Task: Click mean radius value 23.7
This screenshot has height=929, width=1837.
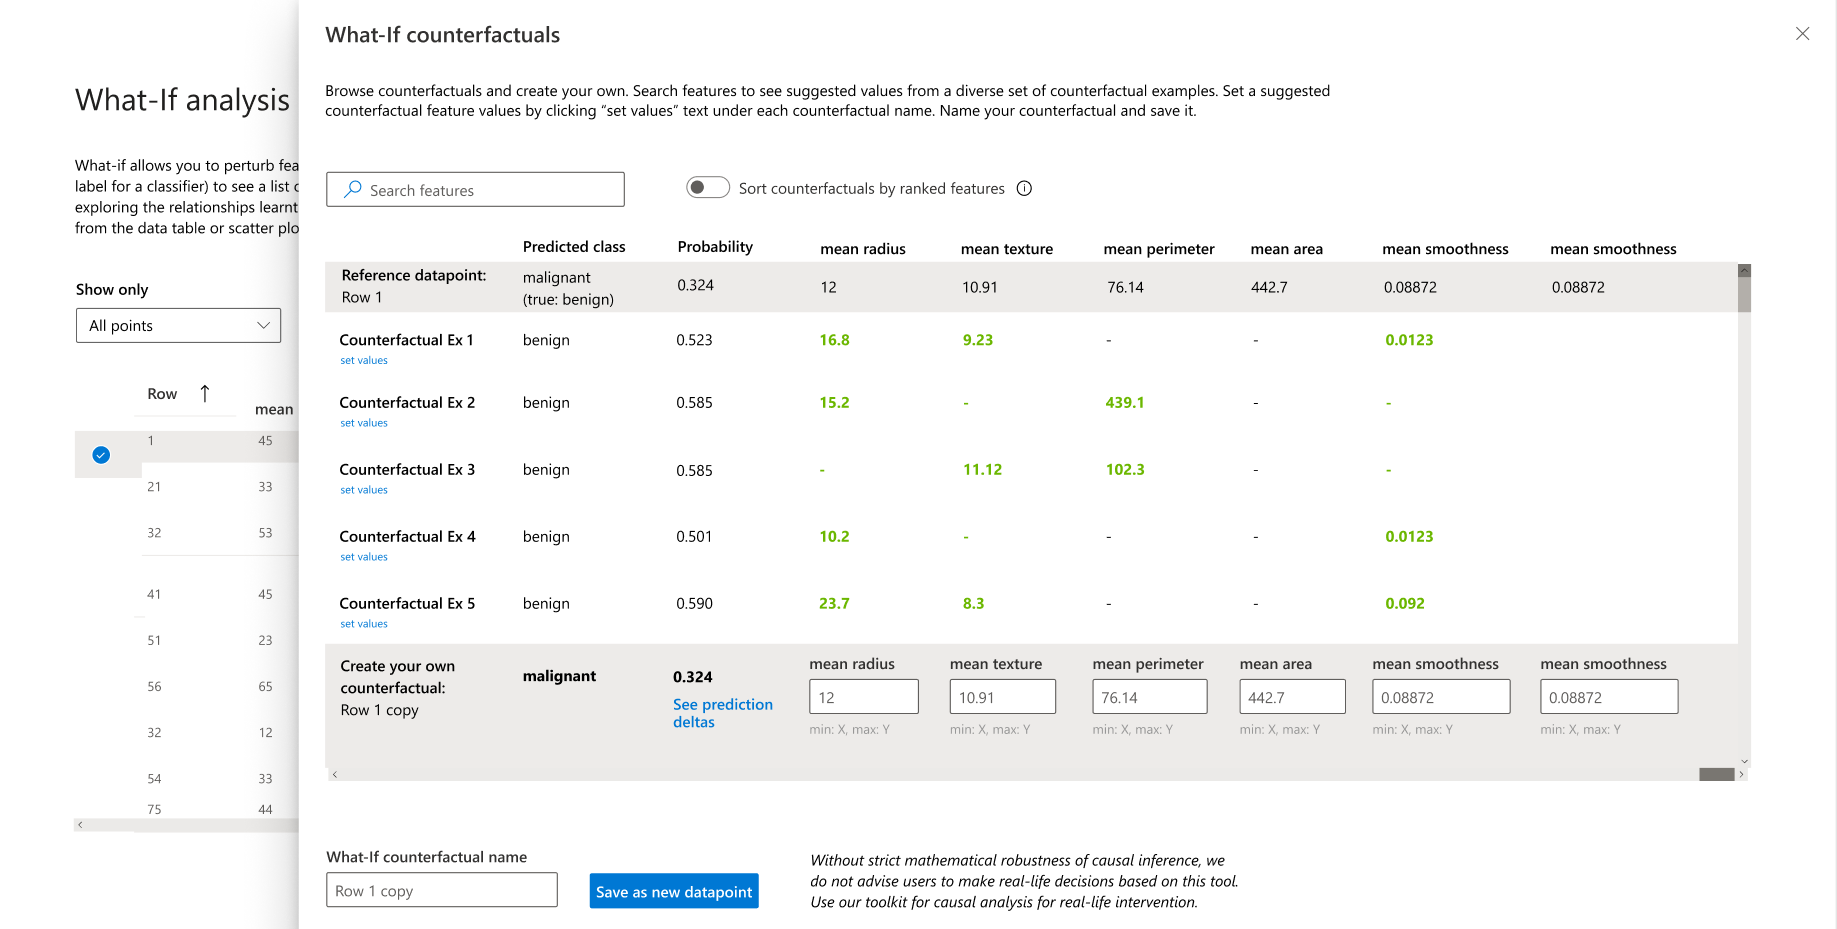Action: pyautogui.click(x=834, y=603)
